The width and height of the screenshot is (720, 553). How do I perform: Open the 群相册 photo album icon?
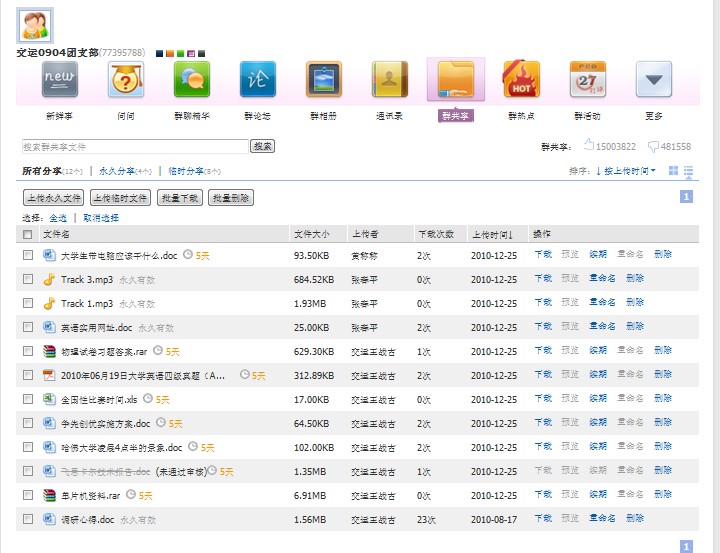323,80
